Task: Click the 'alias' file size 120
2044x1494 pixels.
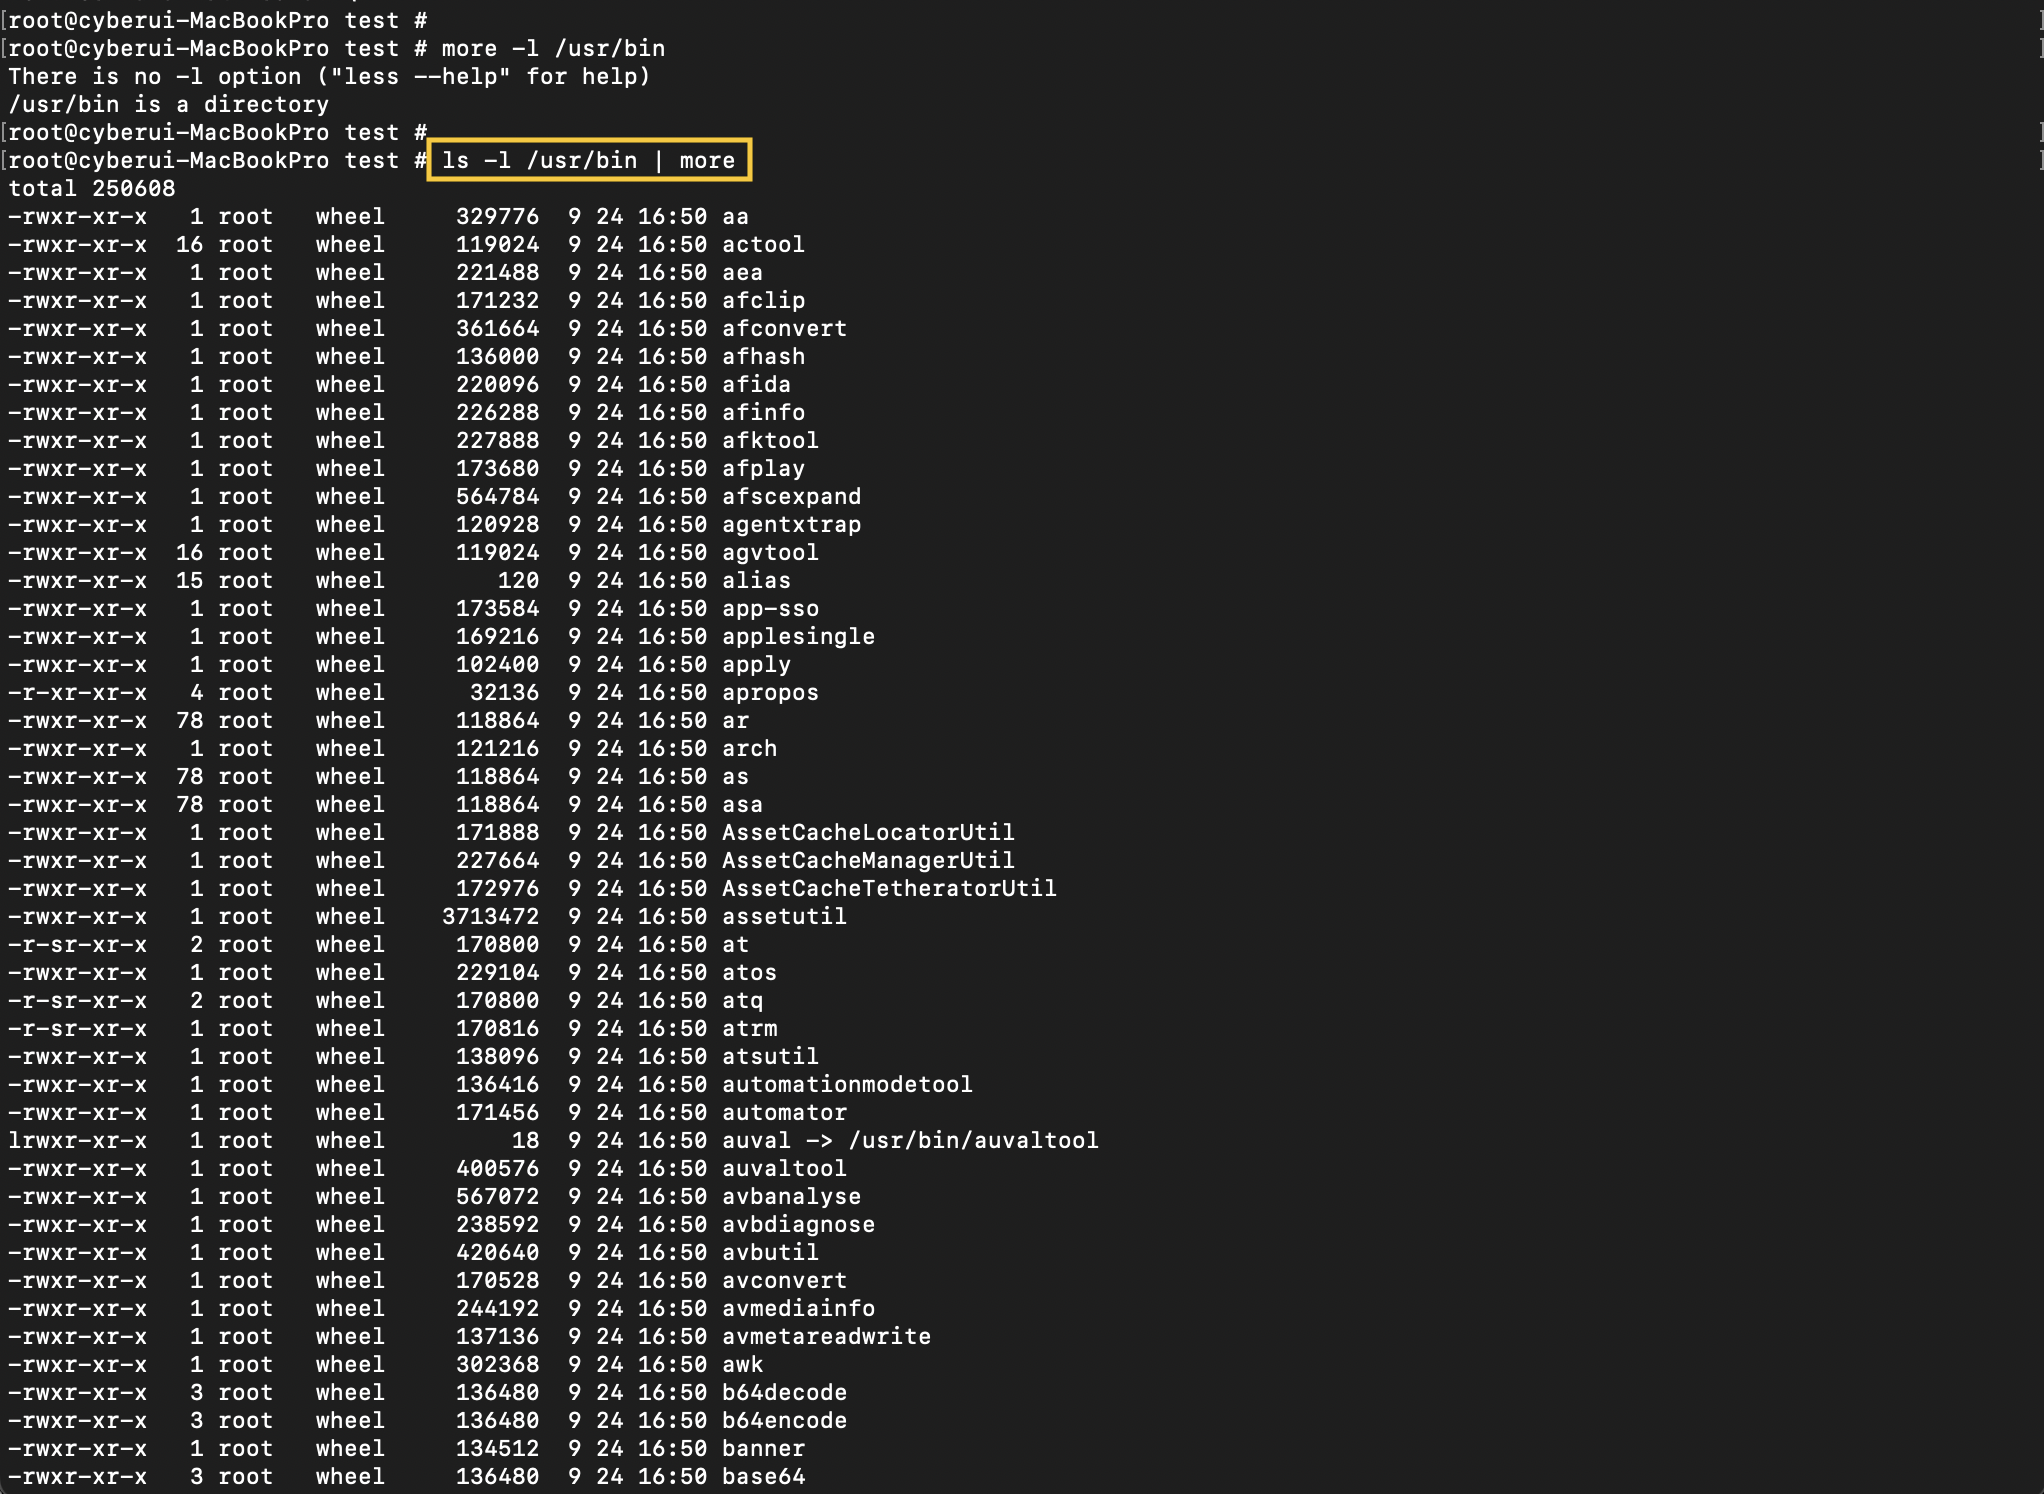Action: 518,580
